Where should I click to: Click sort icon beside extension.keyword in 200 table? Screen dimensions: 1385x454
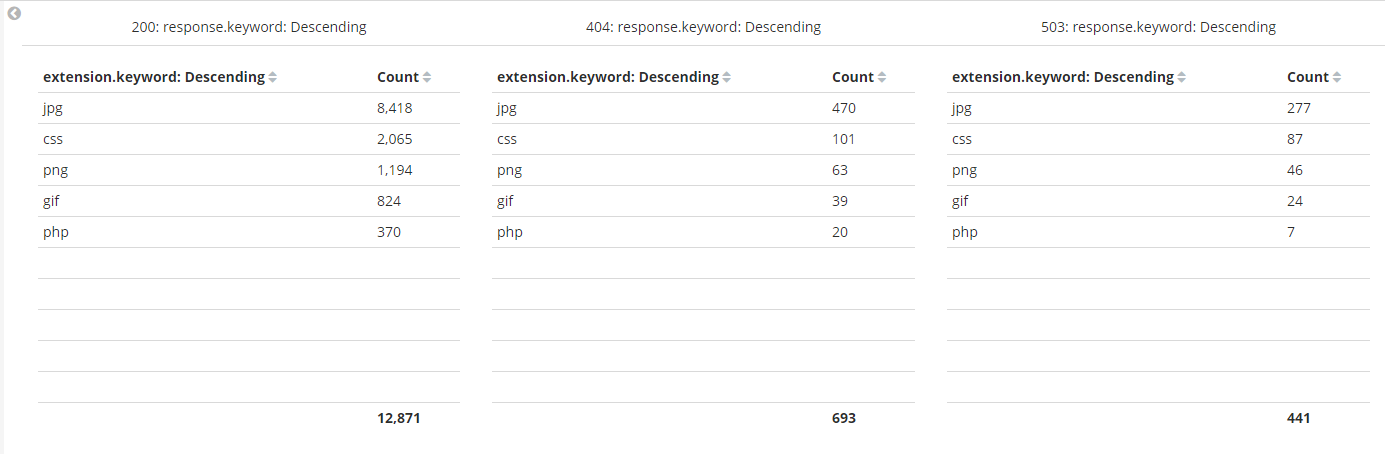click(x=273, y=78)
